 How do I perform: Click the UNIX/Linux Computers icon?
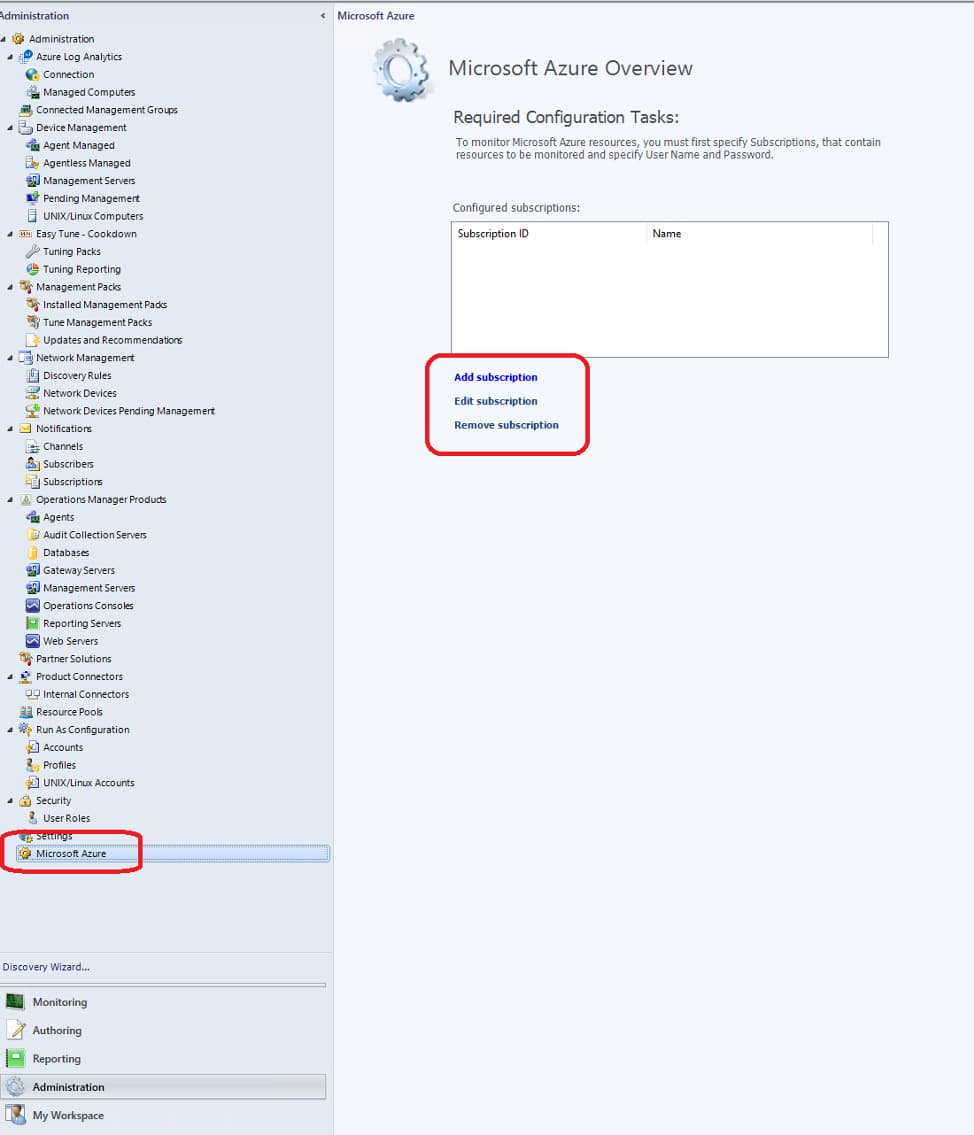click(32, 216)
